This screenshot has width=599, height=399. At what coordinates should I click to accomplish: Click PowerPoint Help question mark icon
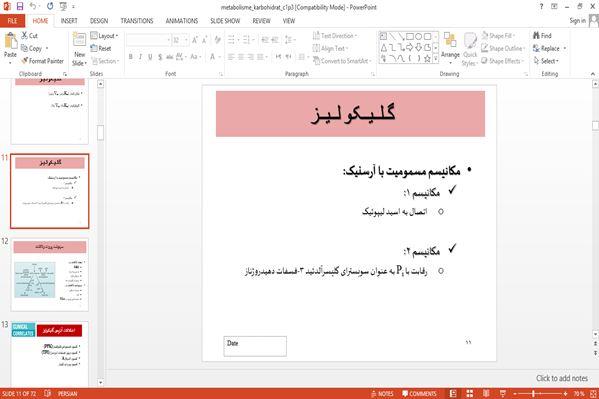coord(541,6)
